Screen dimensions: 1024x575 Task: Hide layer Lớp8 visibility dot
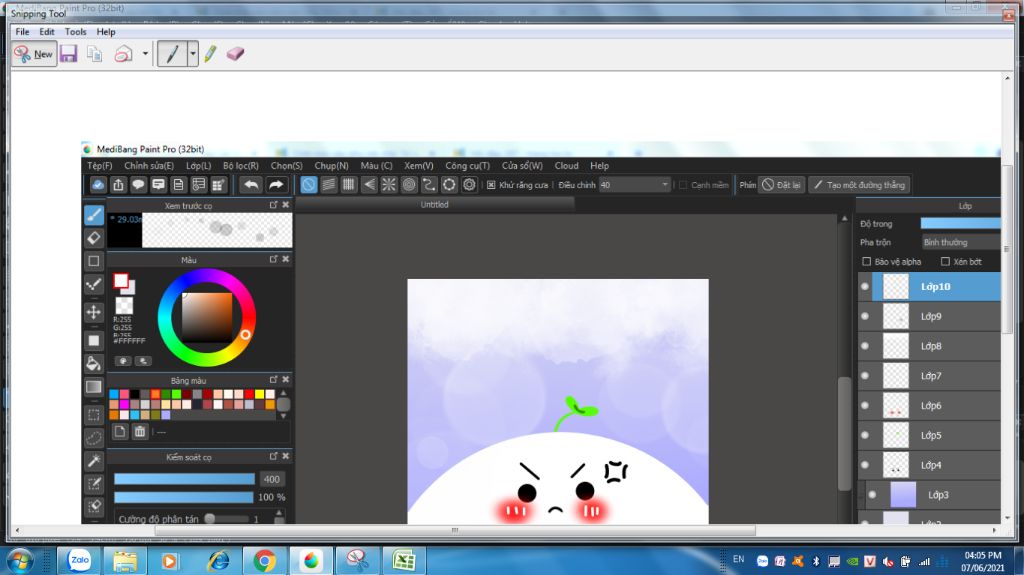[x=865, y=346]
